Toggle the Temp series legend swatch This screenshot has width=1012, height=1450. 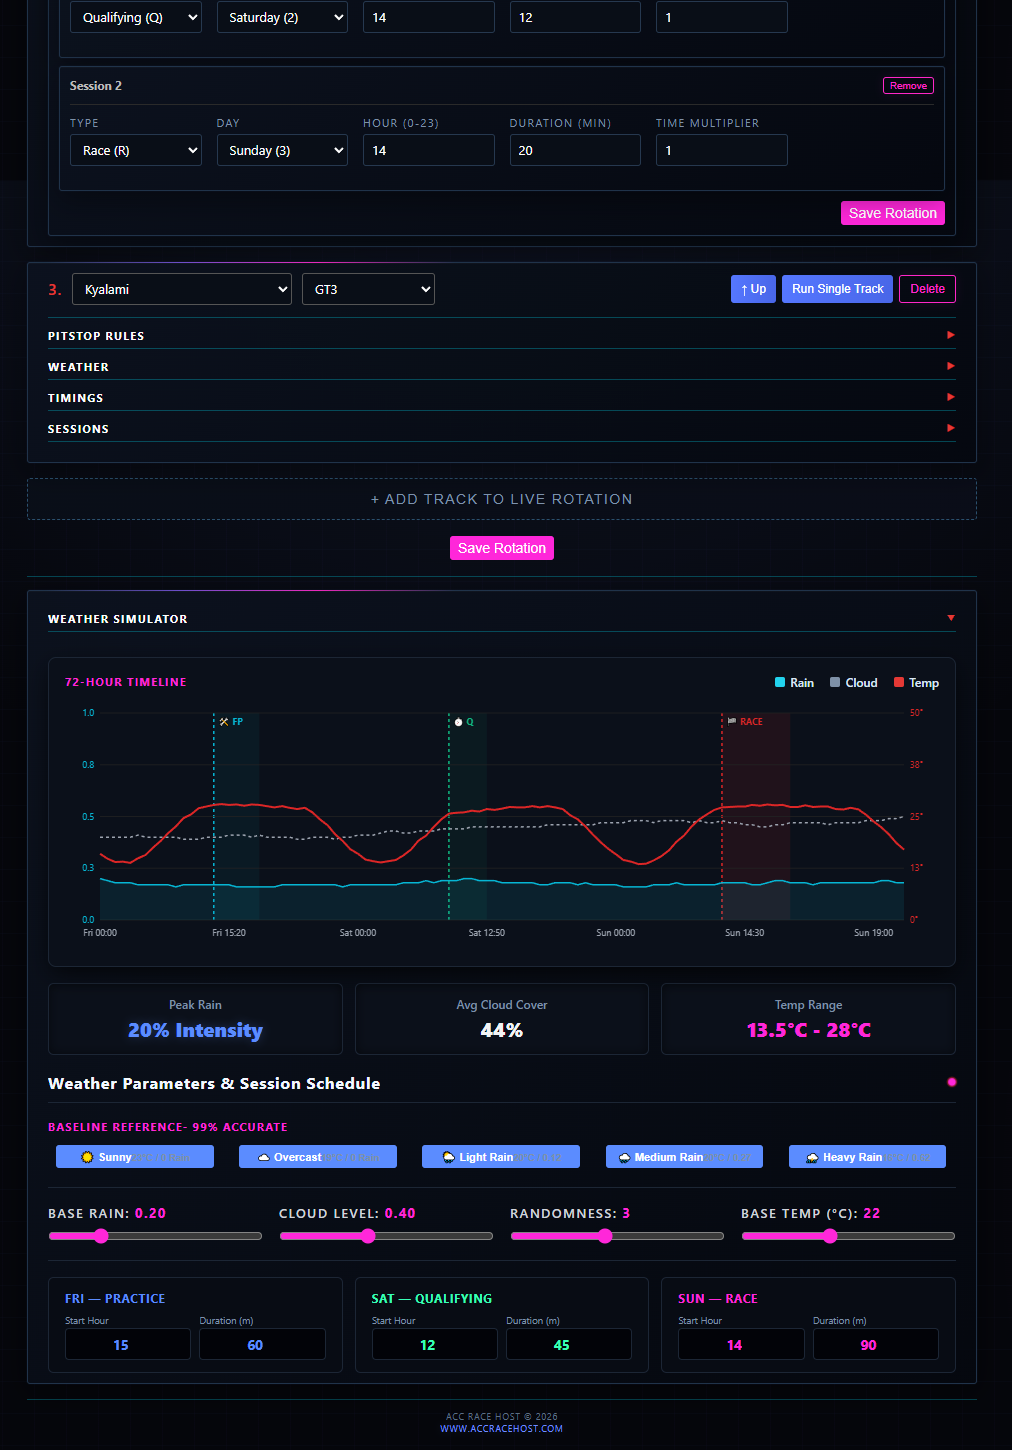tap(899, 682)
